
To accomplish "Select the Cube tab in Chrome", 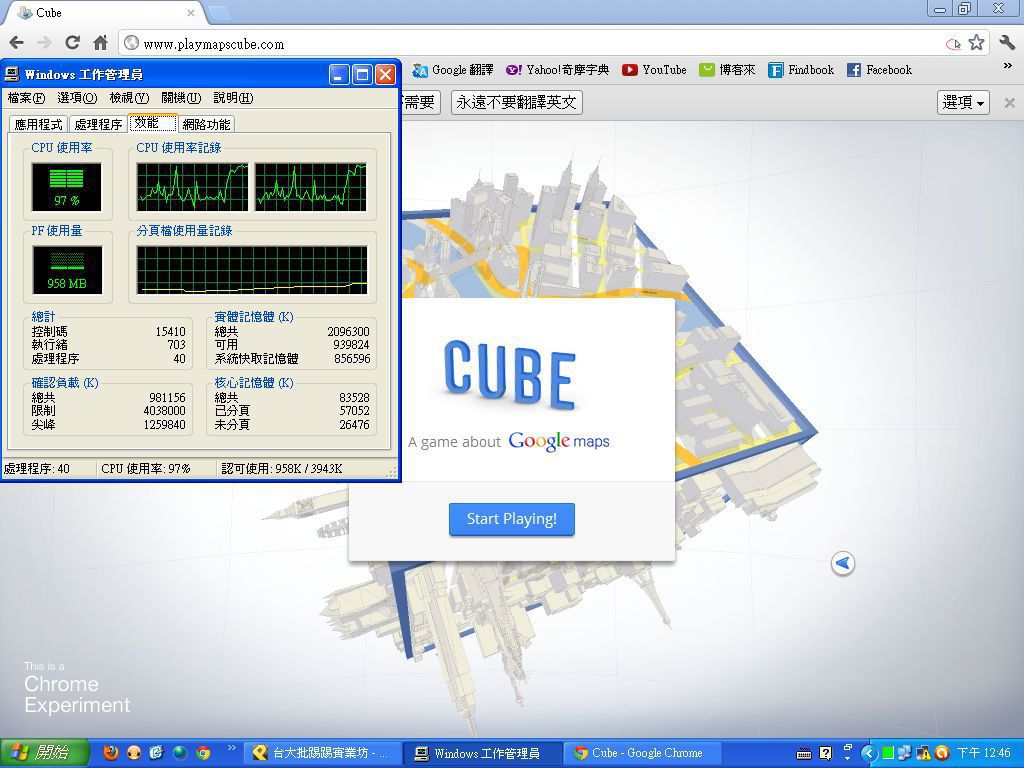I will [x=104, y=12].
